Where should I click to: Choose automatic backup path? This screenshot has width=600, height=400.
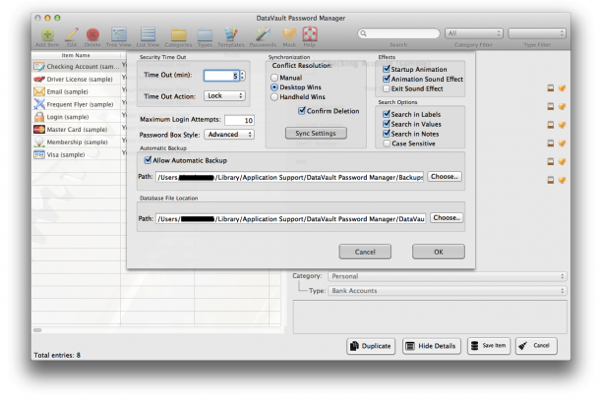pyautogui.click(x=444, y=176)
